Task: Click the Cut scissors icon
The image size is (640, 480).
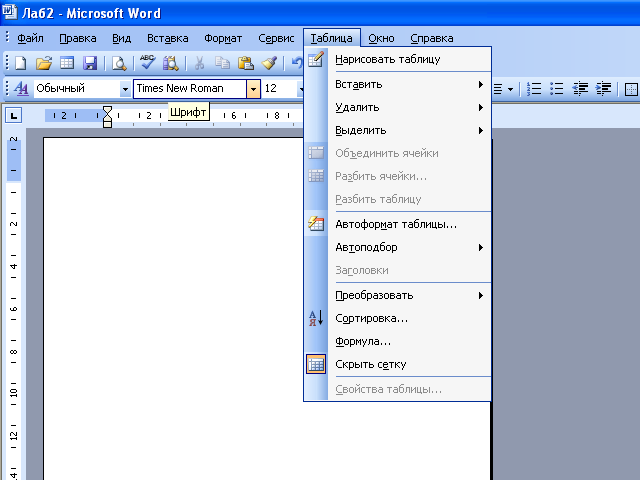Action: 199,63
